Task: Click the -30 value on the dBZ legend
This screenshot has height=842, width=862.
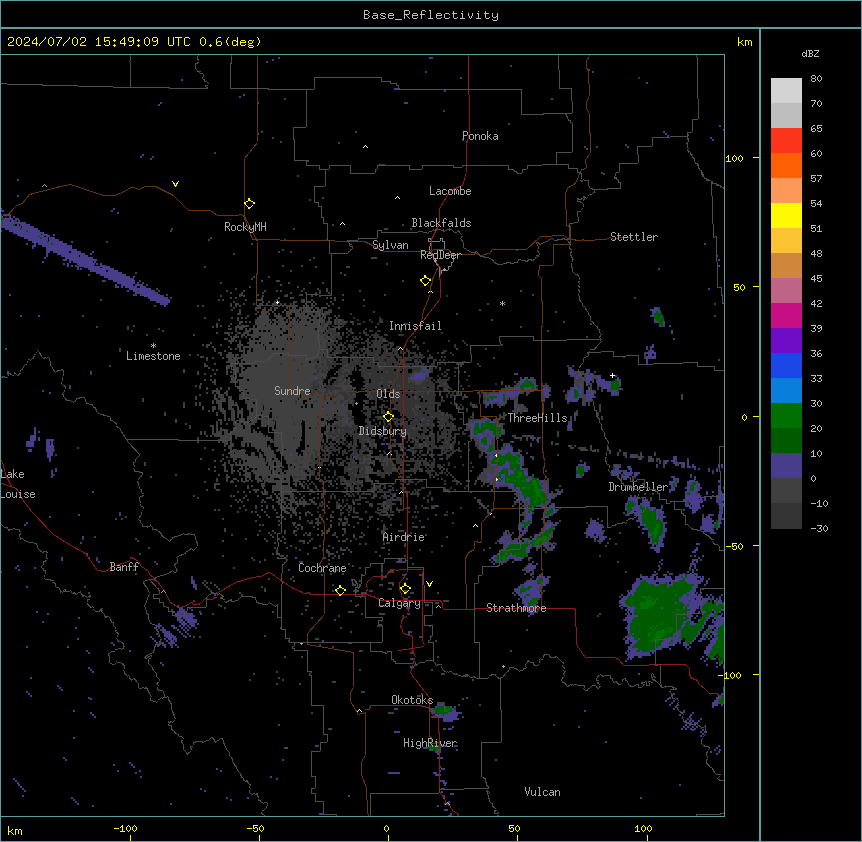Action: point(819,528)
